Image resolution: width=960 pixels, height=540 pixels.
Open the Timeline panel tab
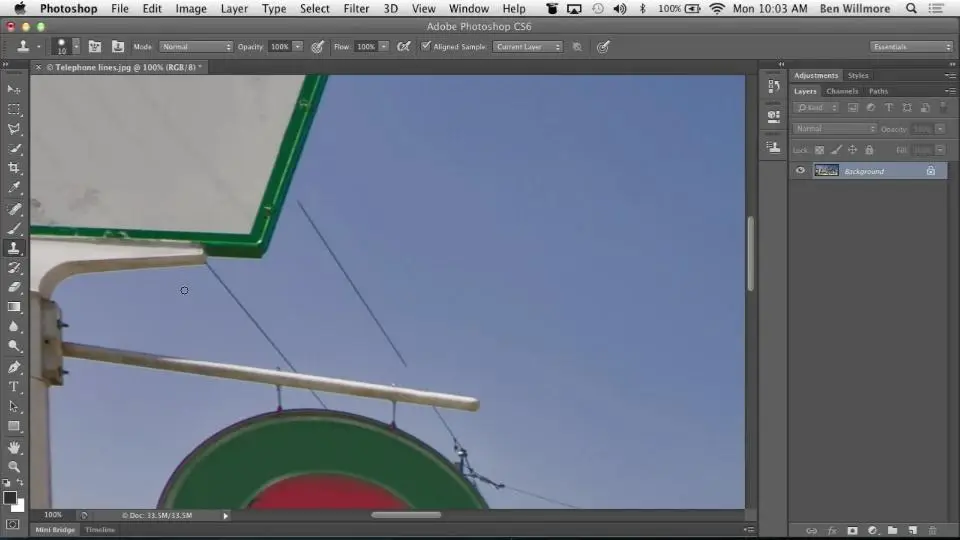point(100,530)
